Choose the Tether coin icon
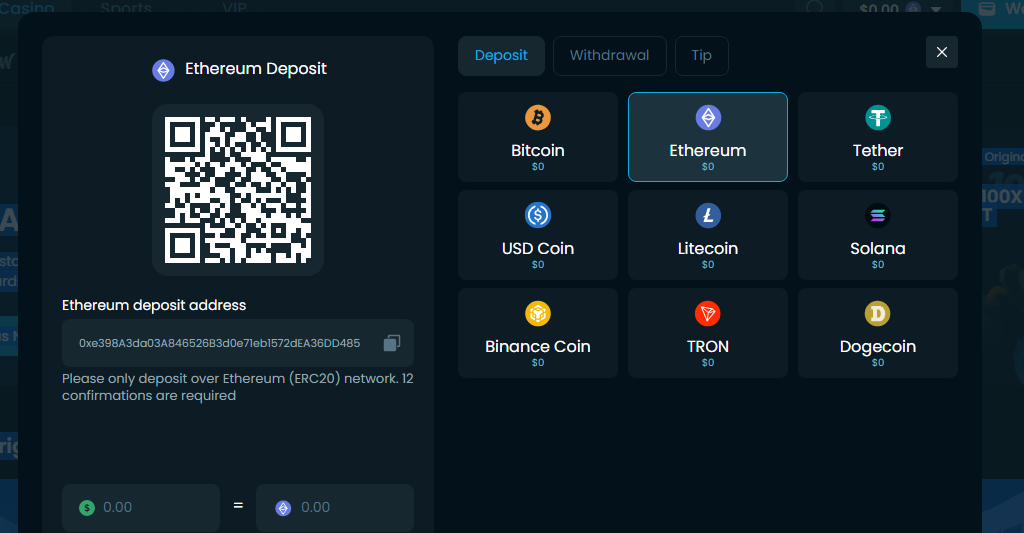Image resolution: width=1024 pixels, height=533 pixels. tap(878, 118)
